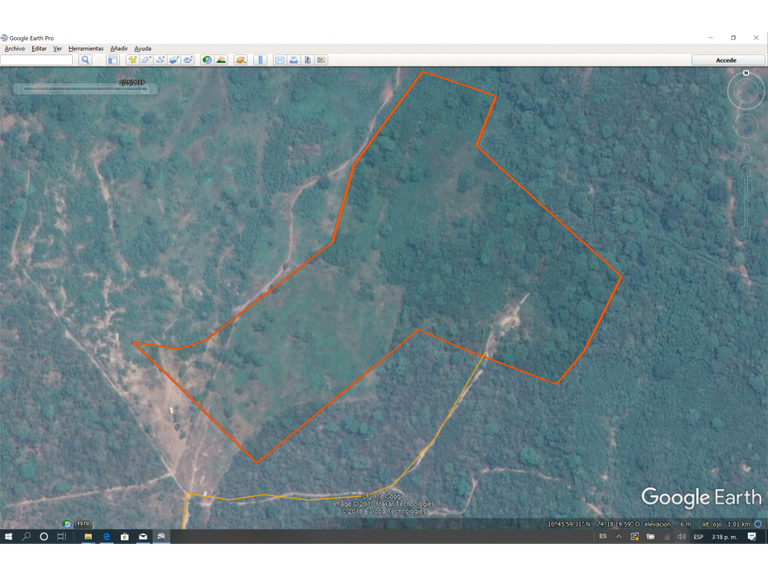Toggle sunlight across the landscape
Screen dimensions: 768x576
(x=221, y=60)
